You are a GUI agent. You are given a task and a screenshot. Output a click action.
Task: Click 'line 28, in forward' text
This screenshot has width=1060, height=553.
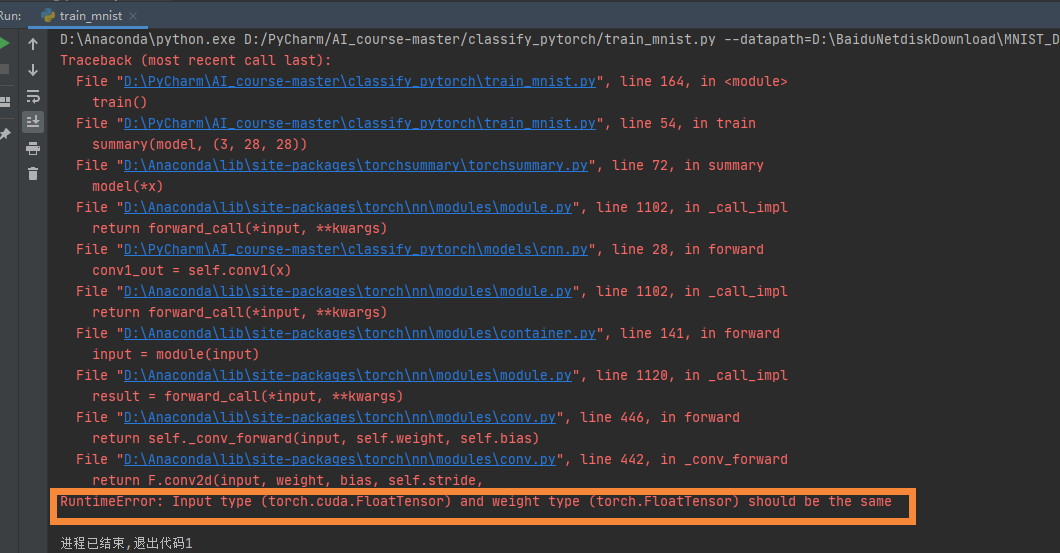(x=688, y=249)
